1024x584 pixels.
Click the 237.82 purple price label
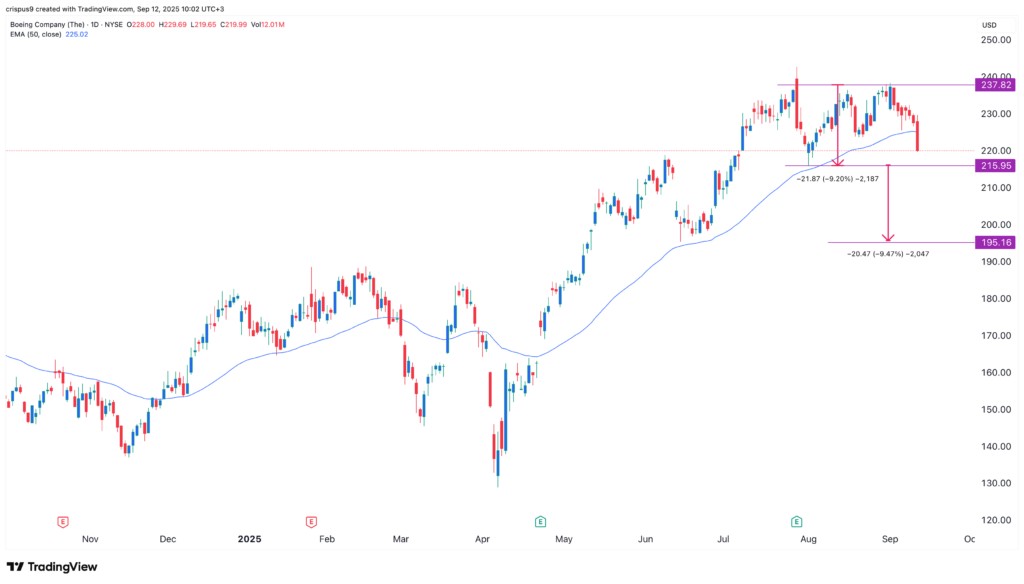(x=993, y=86)
